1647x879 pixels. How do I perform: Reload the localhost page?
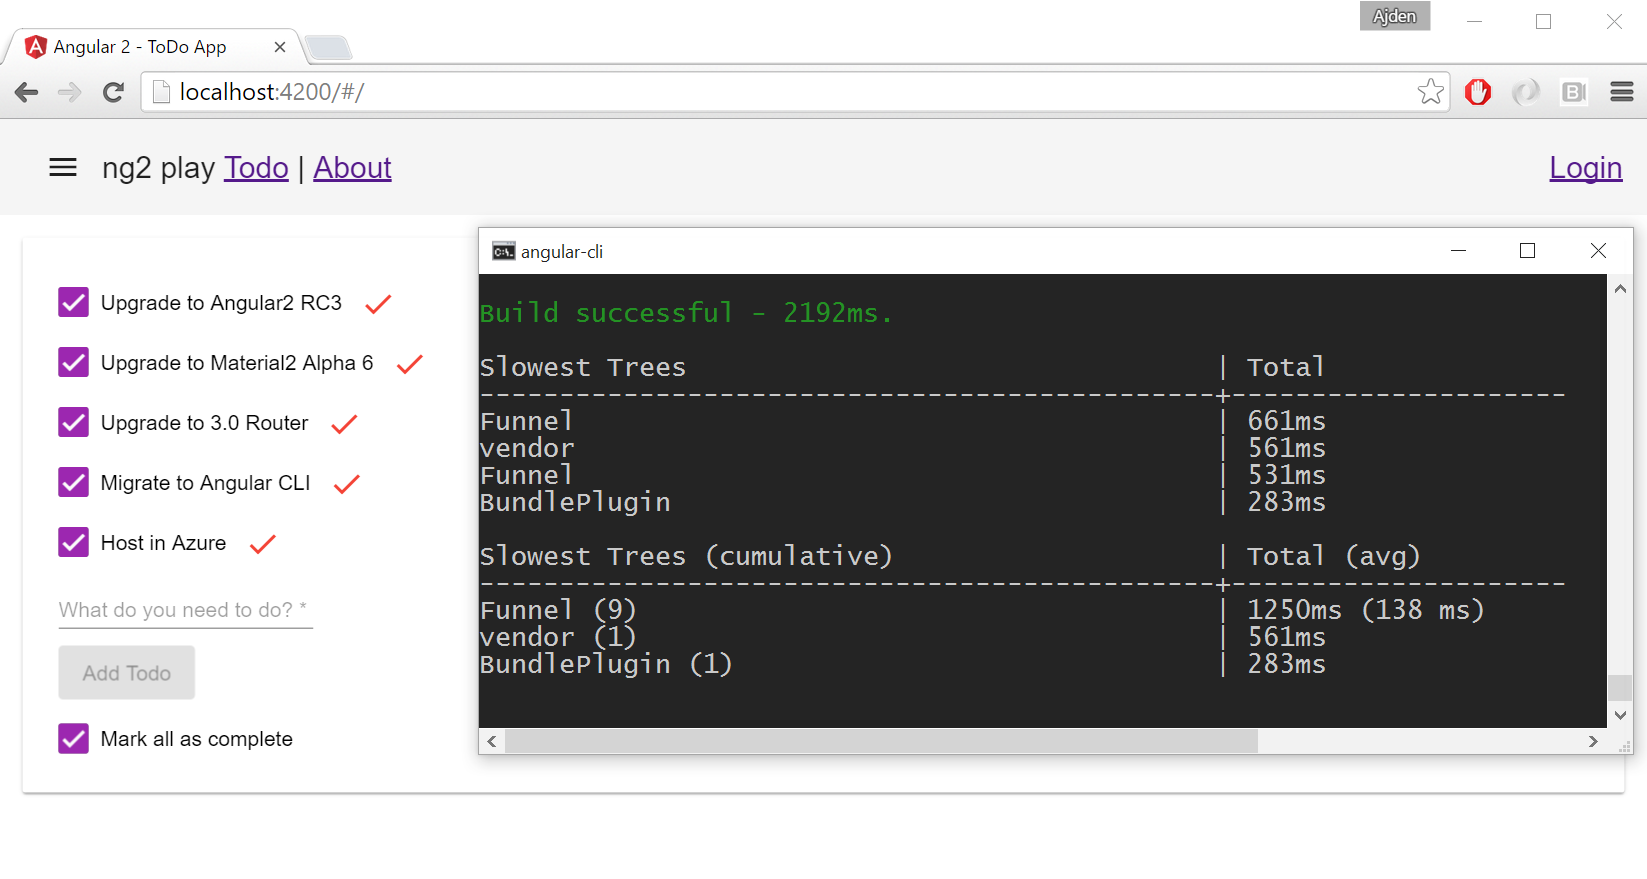pyautogui.click(x=113, y=92)
